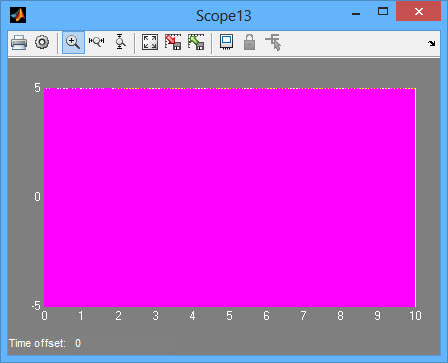Open the window menu via the MATLAB icon

[x=18, y=15]
